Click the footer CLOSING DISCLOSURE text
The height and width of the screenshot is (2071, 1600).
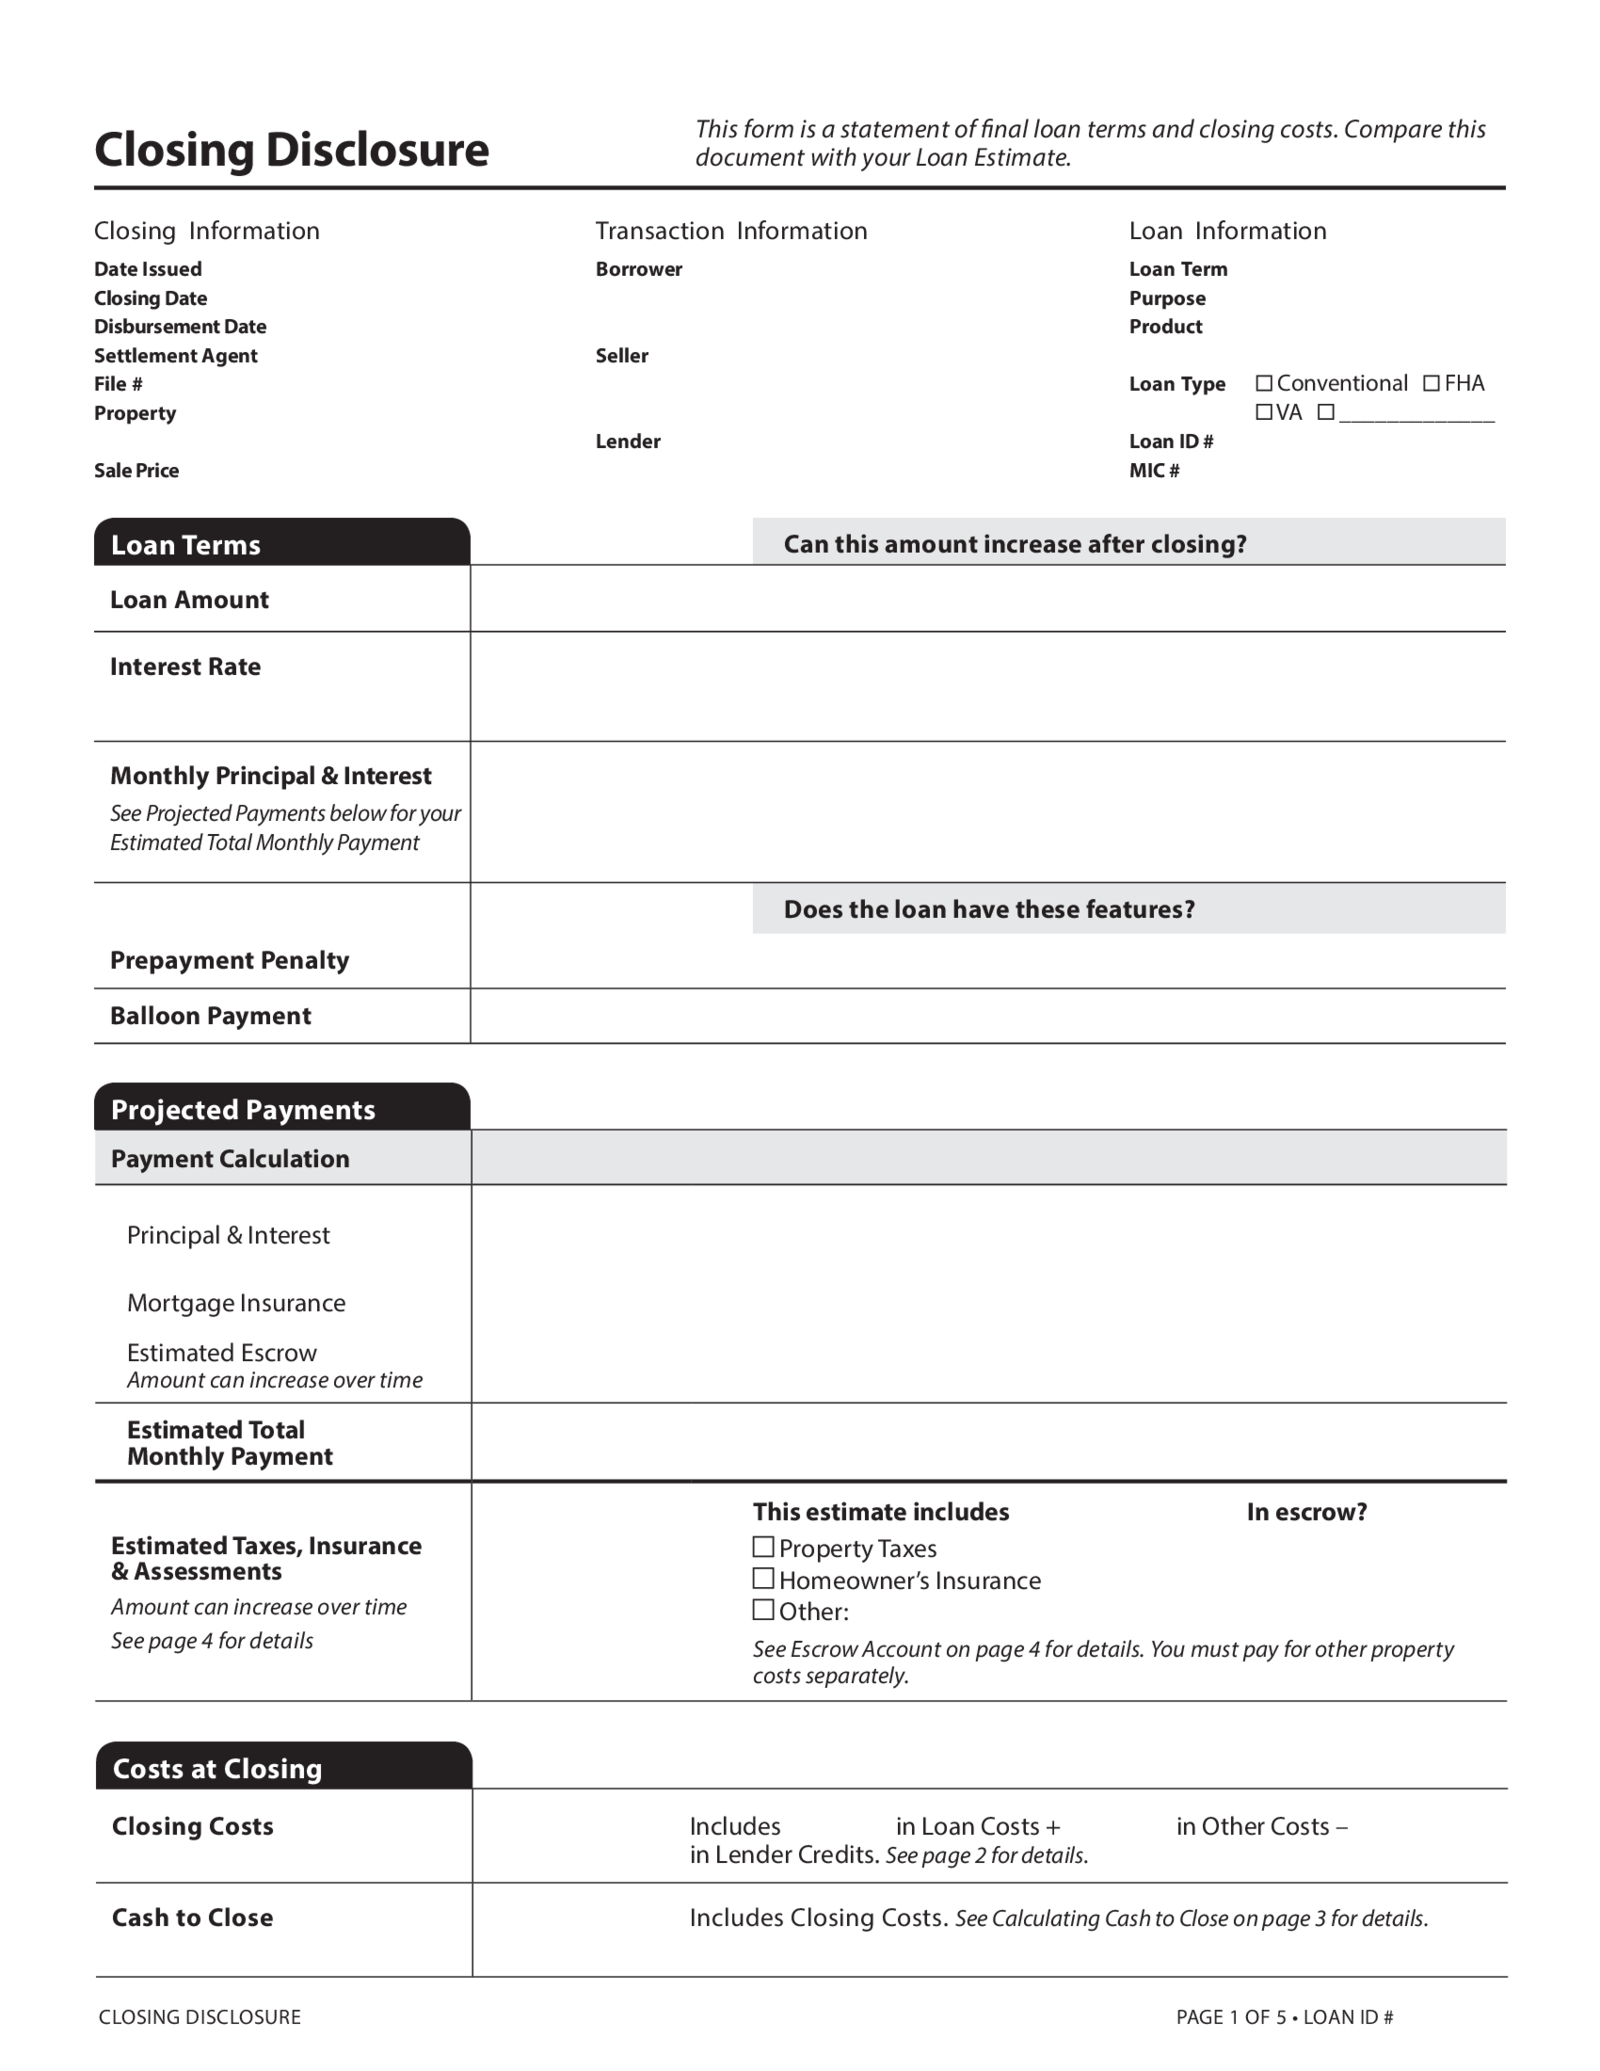[200, 2017]
